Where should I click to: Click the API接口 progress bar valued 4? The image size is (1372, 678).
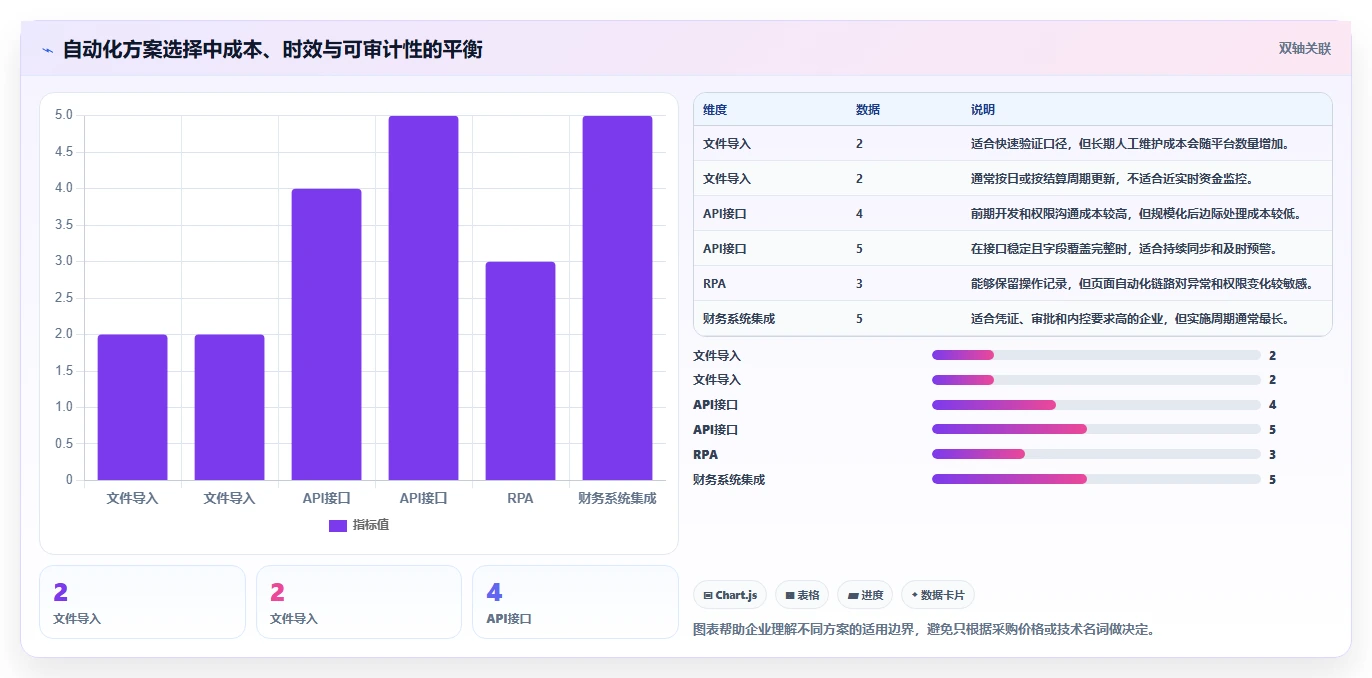pyautogui.click(x=1096, y=405)
